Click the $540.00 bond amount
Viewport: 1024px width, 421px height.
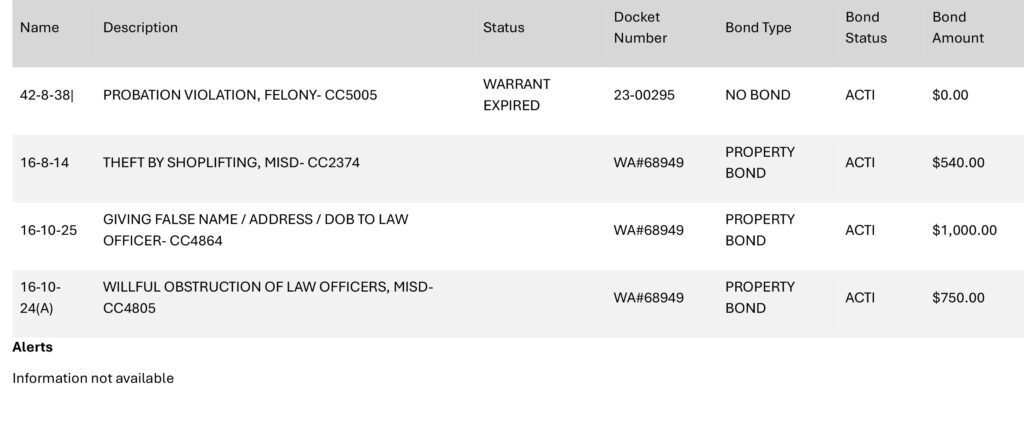click(958, 163)
